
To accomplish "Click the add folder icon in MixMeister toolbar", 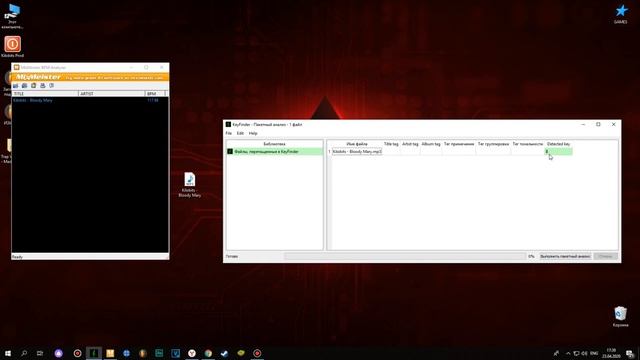I will (24, 86).
